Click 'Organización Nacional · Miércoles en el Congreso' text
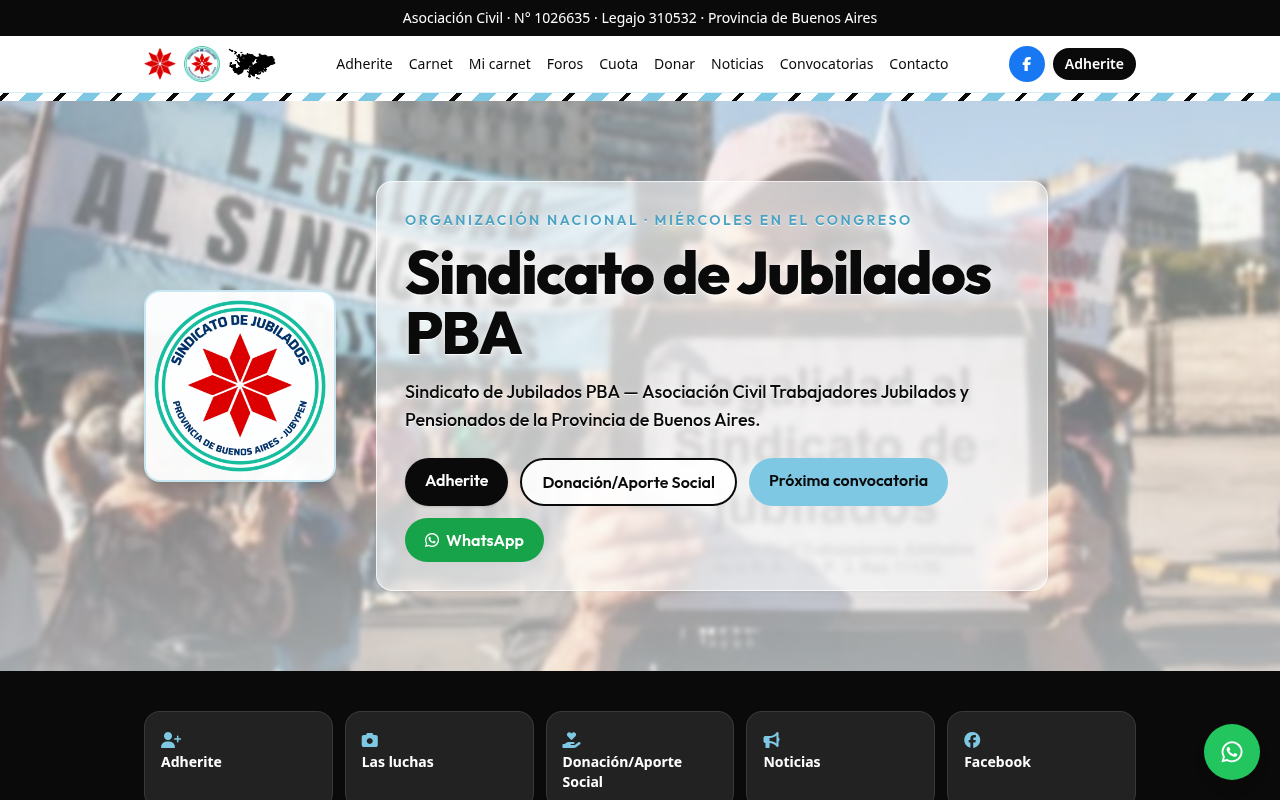This screenshot has height=800, width=1280. (x=658, y=220)
